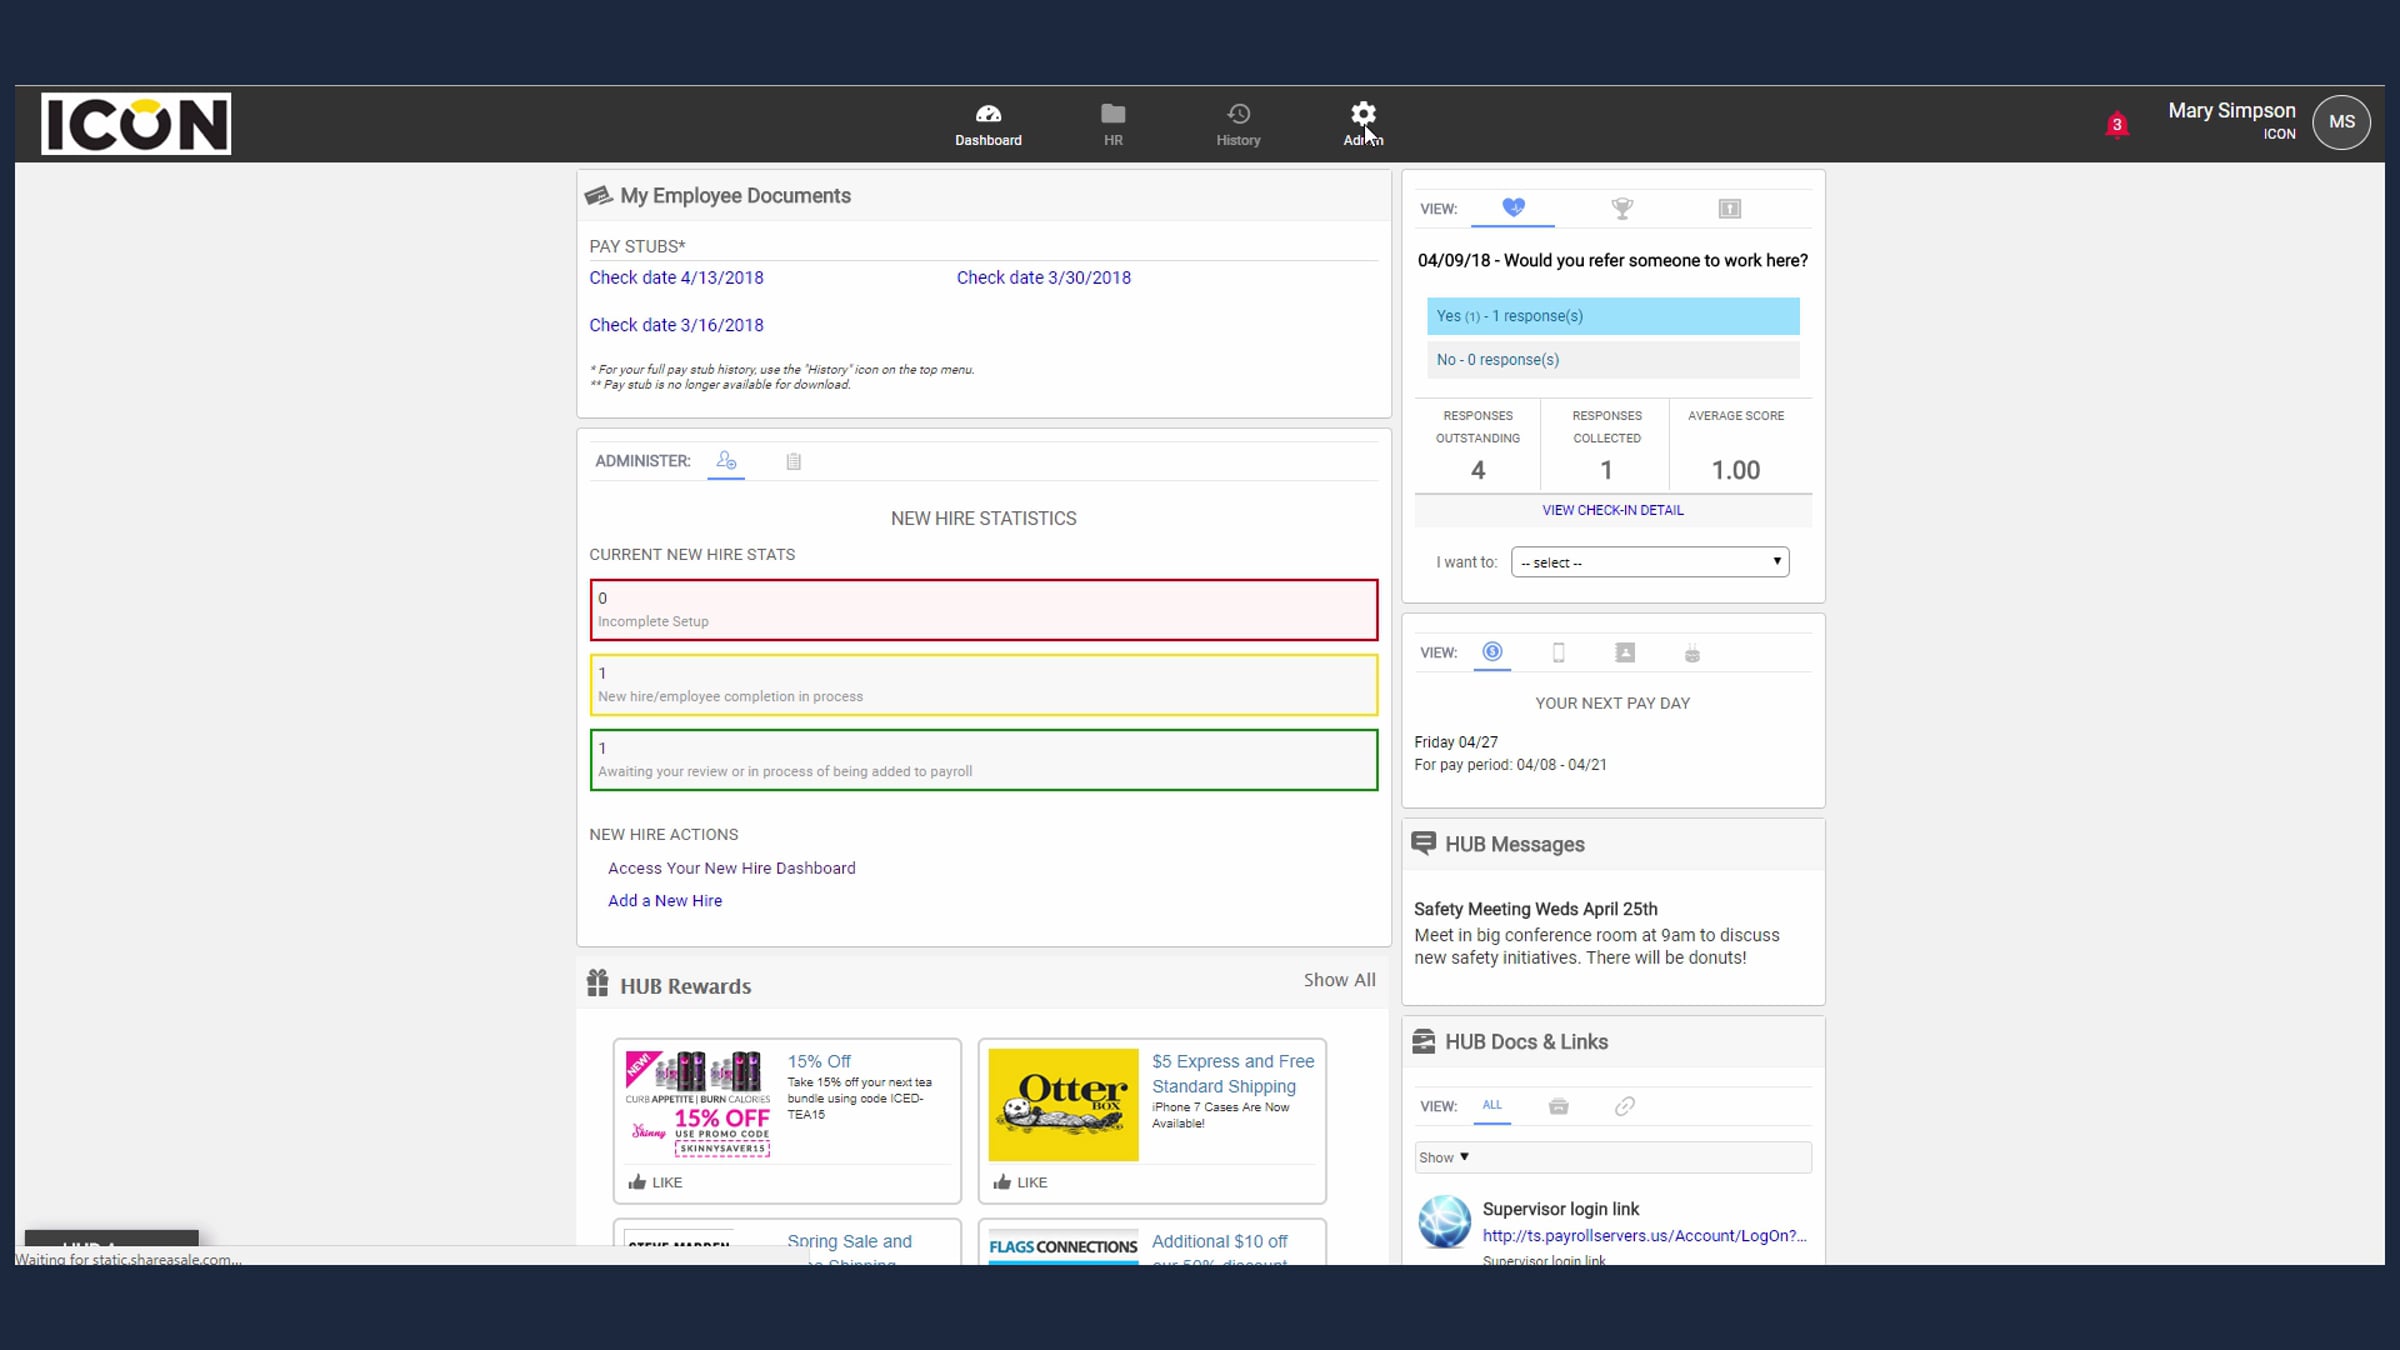Click the ICON company logo
The height and width of the screenshot is (1350, 2400).
[136, 124]
